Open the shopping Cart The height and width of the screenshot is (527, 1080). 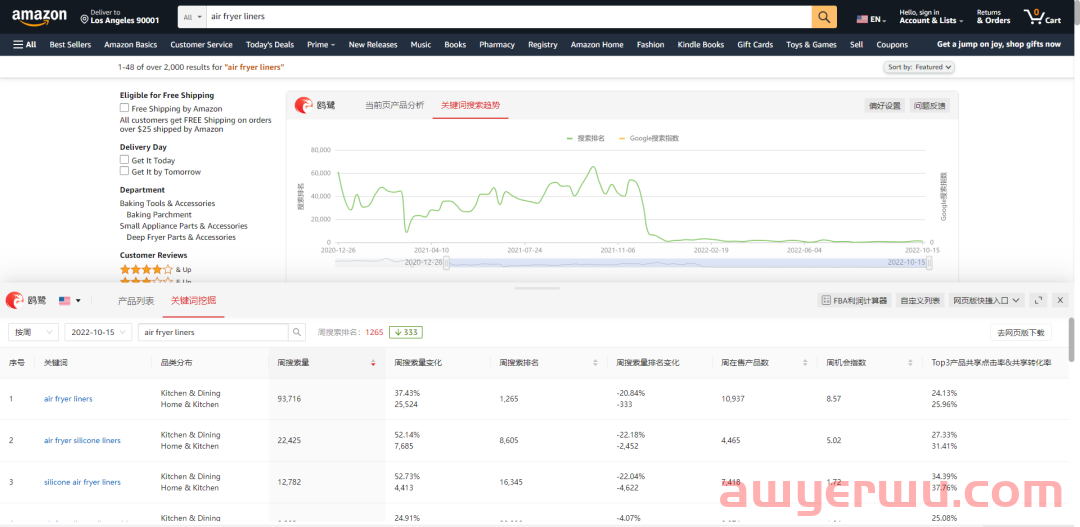[x=1042, y=17]
